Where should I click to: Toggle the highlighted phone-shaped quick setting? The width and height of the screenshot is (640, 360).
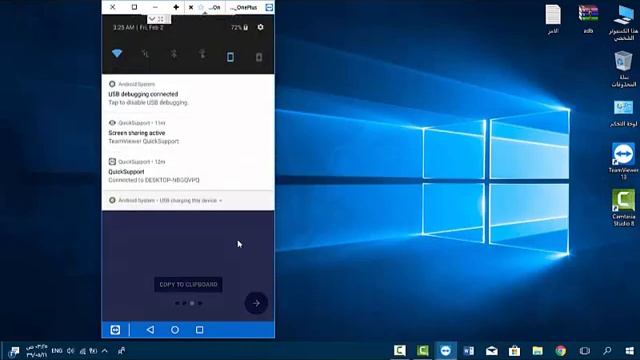pos(230,57)
